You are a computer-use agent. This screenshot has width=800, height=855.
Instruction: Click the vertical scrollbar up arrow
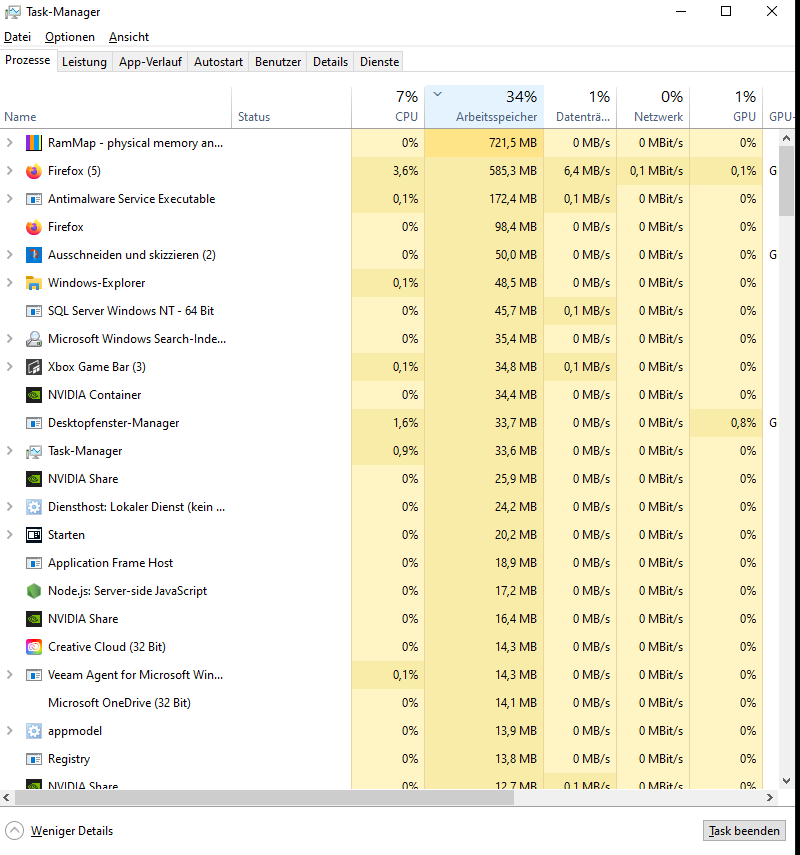point(786,139)
